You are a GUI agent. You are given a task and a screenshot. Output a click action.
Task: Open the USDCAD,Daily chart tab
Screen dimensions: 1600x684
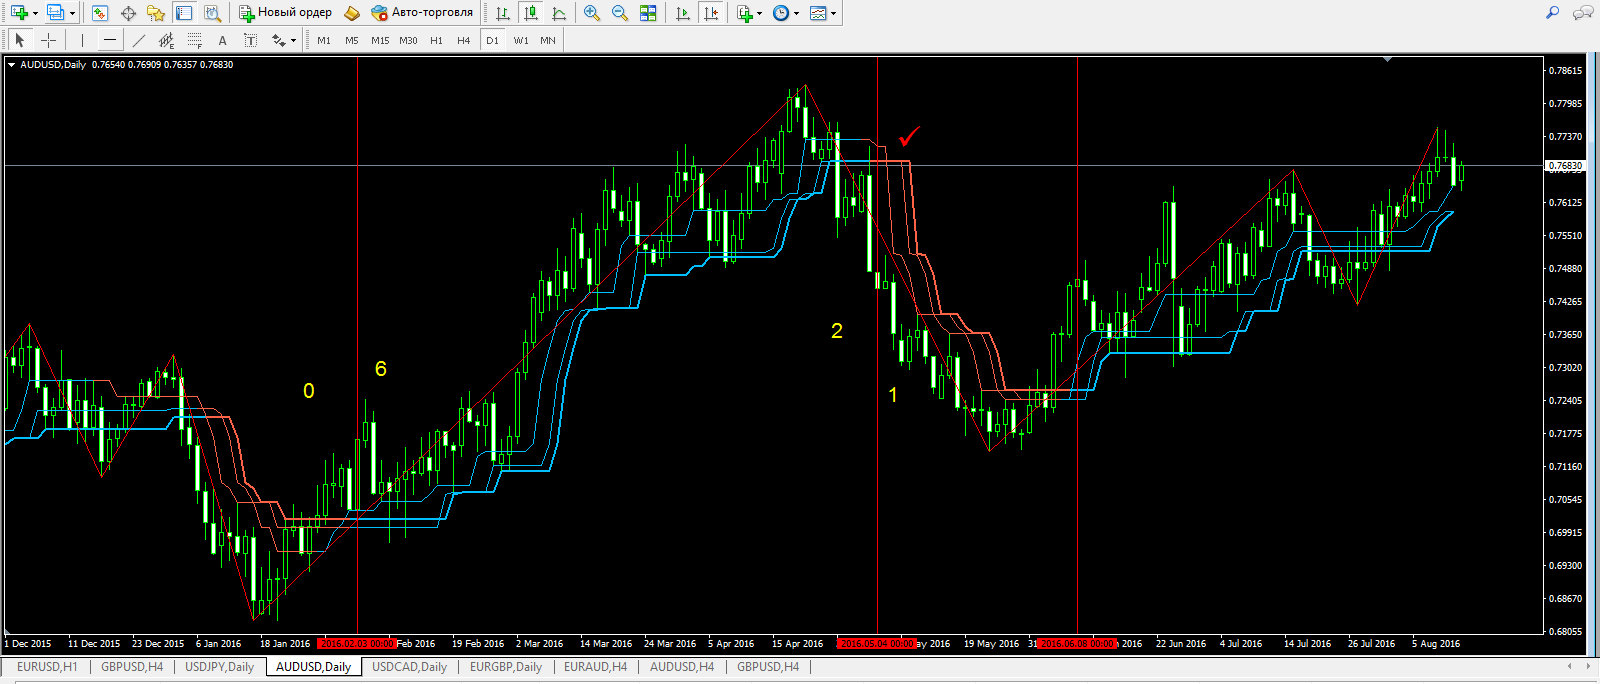click(x=409, y=667)
